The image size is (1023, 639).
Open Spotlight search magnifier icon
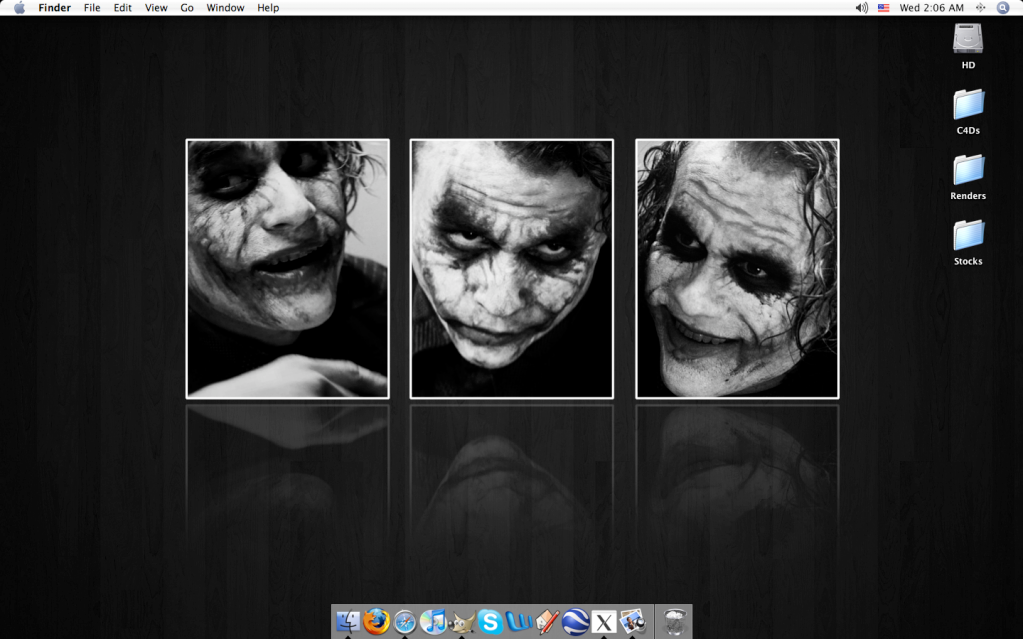tap(1003, 8)
